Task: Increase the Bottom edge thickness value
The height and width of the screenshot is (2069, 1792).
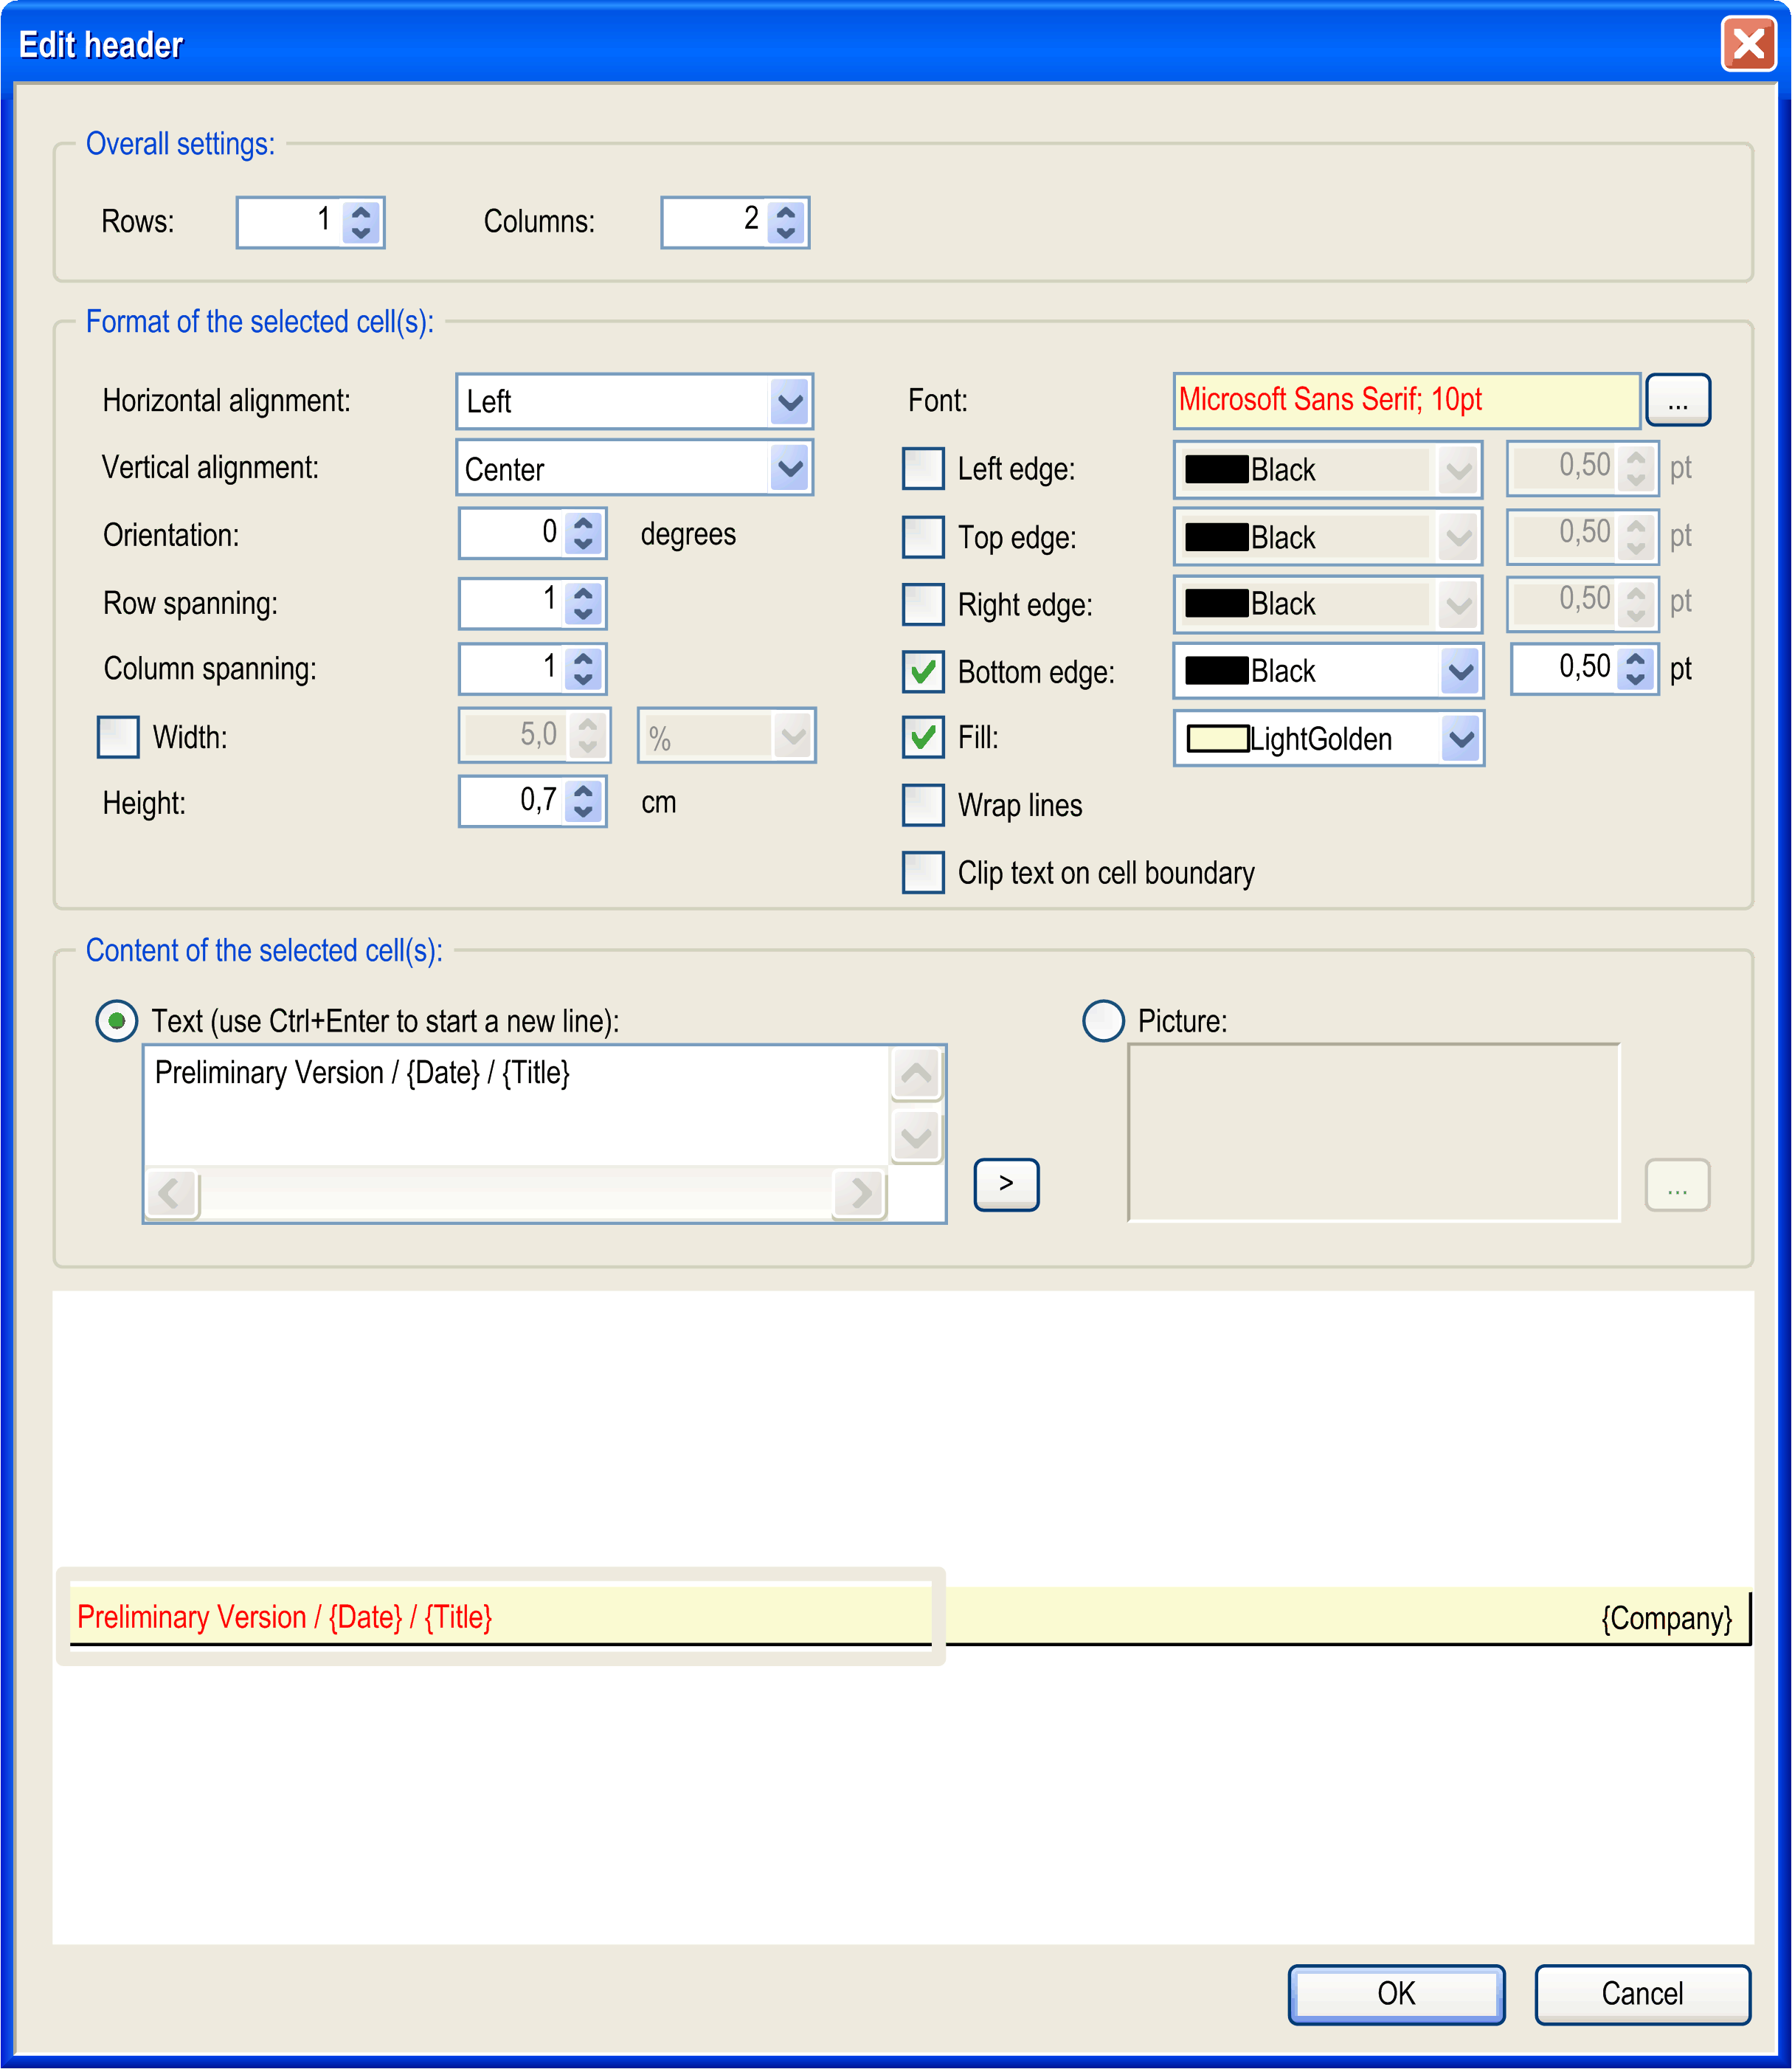Action: point(1635,658)
